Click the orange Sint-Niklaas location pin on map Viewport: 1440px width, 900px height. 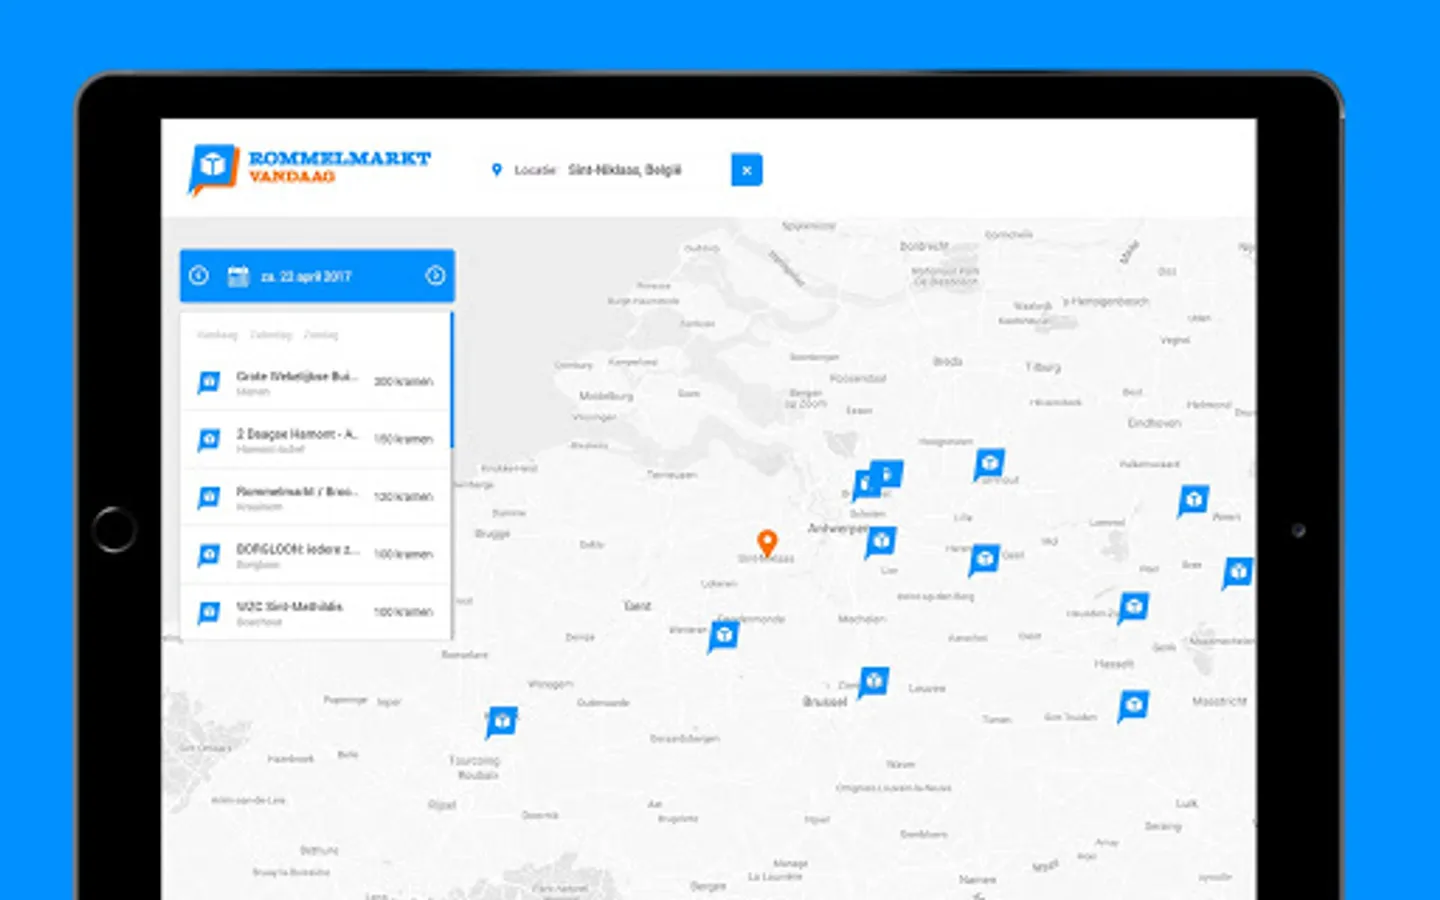[767, 543]
